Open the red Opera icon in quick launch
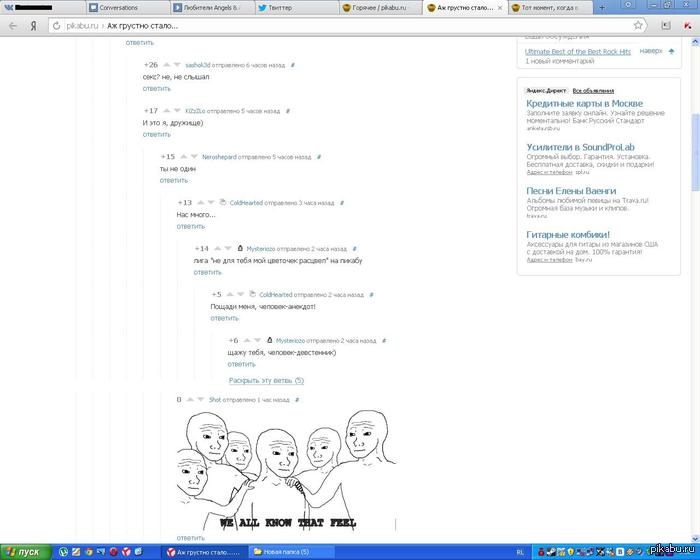 [x=113, y=552]
